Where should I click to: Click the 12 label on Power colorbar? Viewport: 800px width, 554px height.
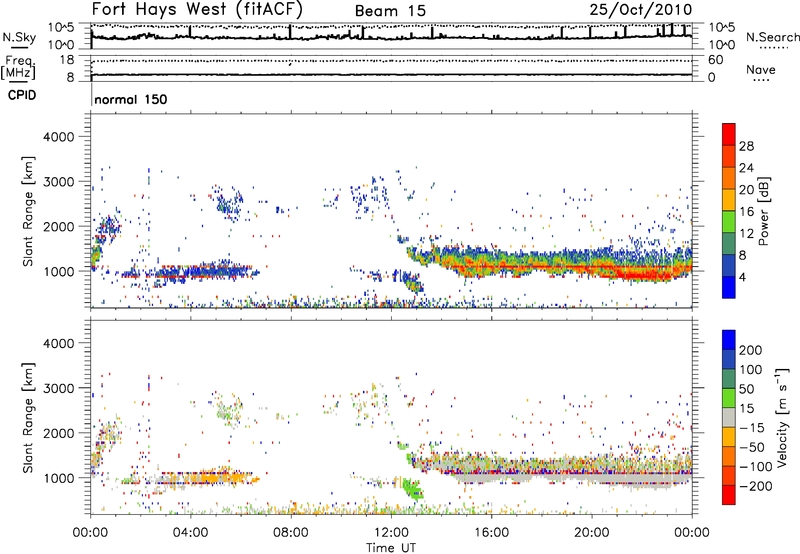tap(746, 234)
